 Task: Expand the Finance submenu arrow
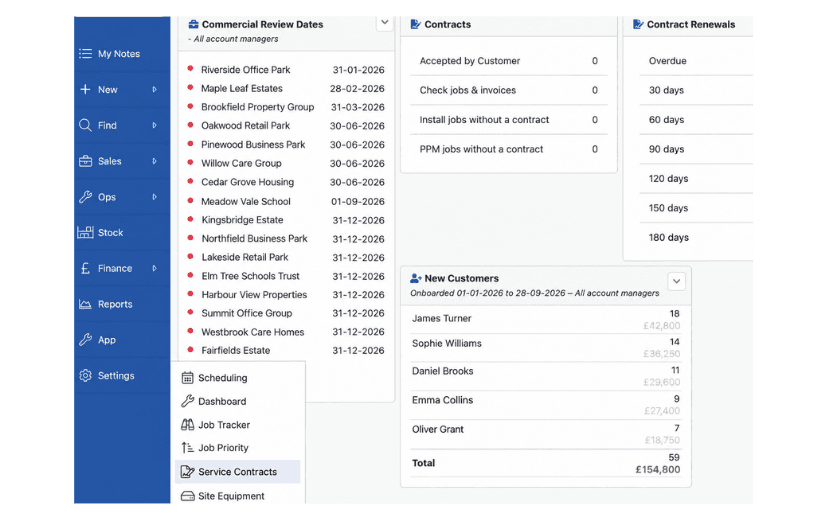click(x=154, y=268)
